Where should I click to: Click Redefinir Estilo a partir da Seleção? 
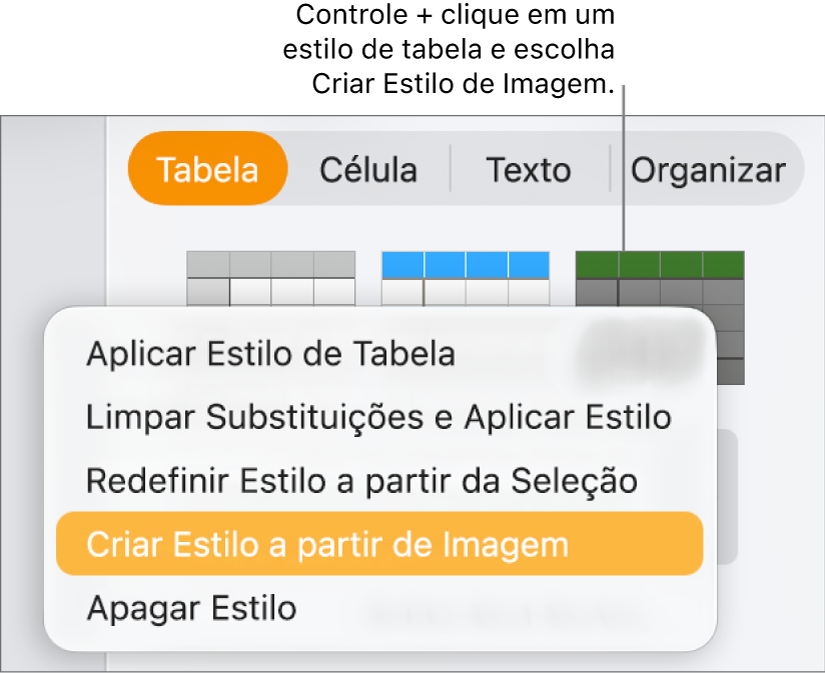358,481
